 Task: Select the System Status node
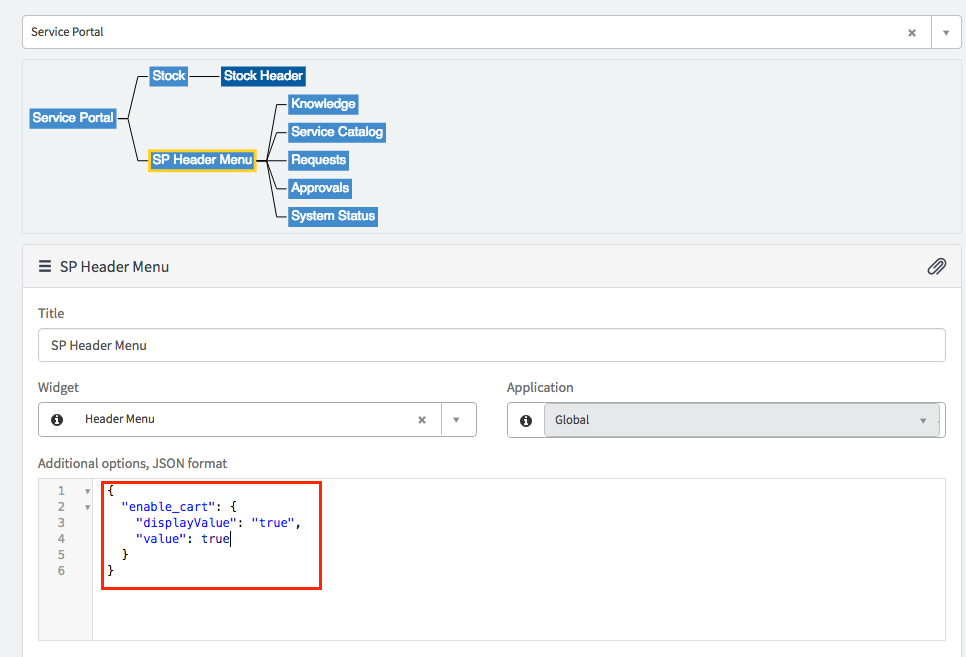333,216
